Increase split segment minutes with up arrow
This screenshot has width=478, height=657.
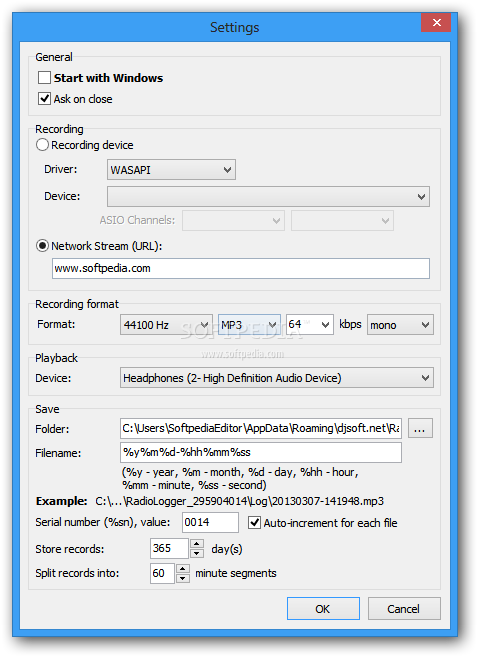183,569
